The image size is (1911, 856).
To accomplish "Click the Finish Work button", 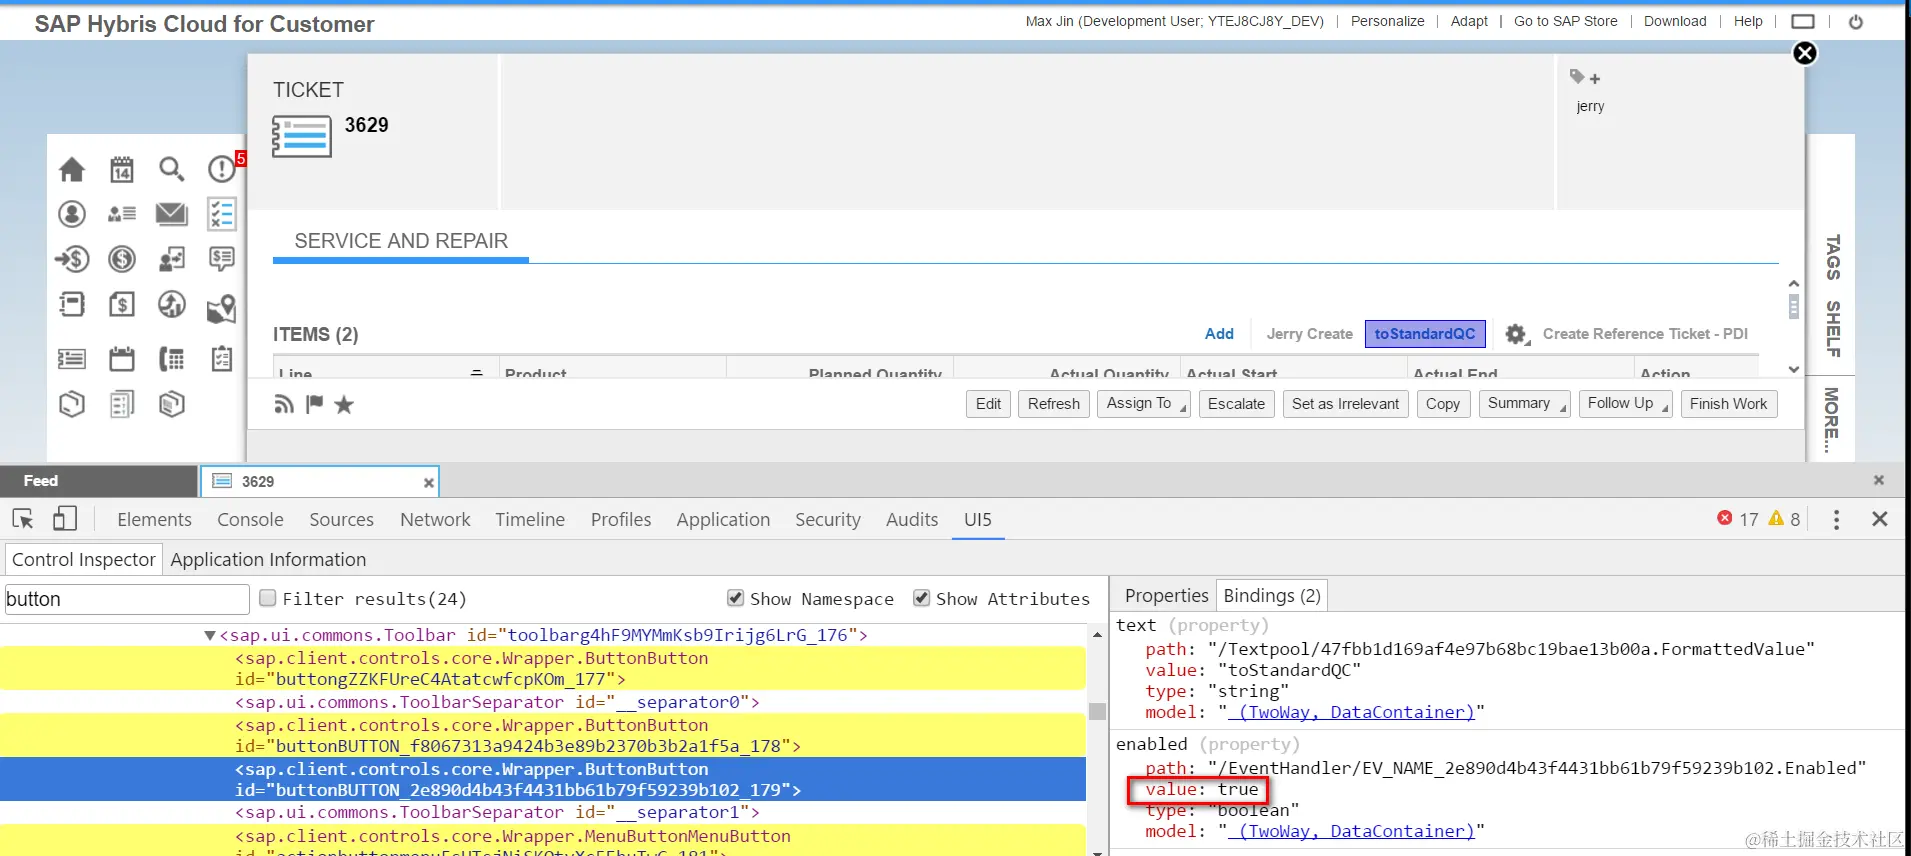I will [1729, 403].
